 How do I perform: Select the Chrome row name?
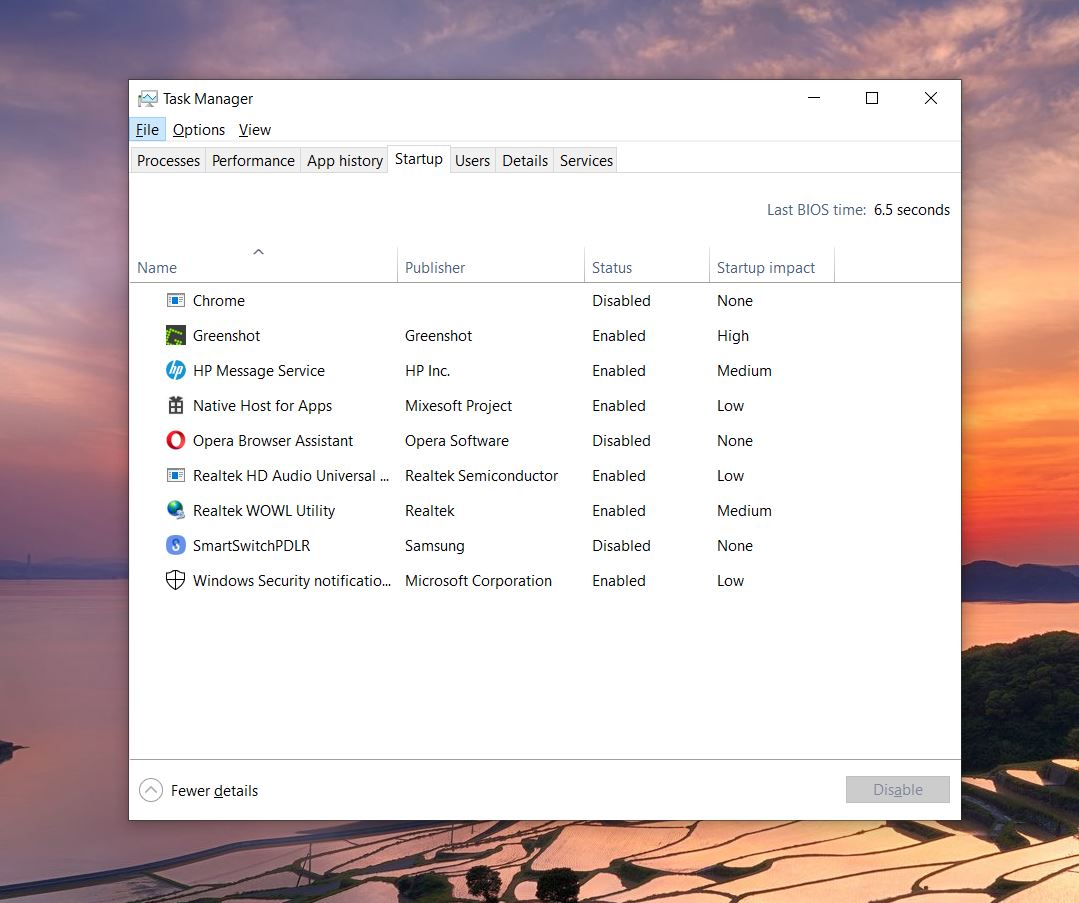[219, 301]
